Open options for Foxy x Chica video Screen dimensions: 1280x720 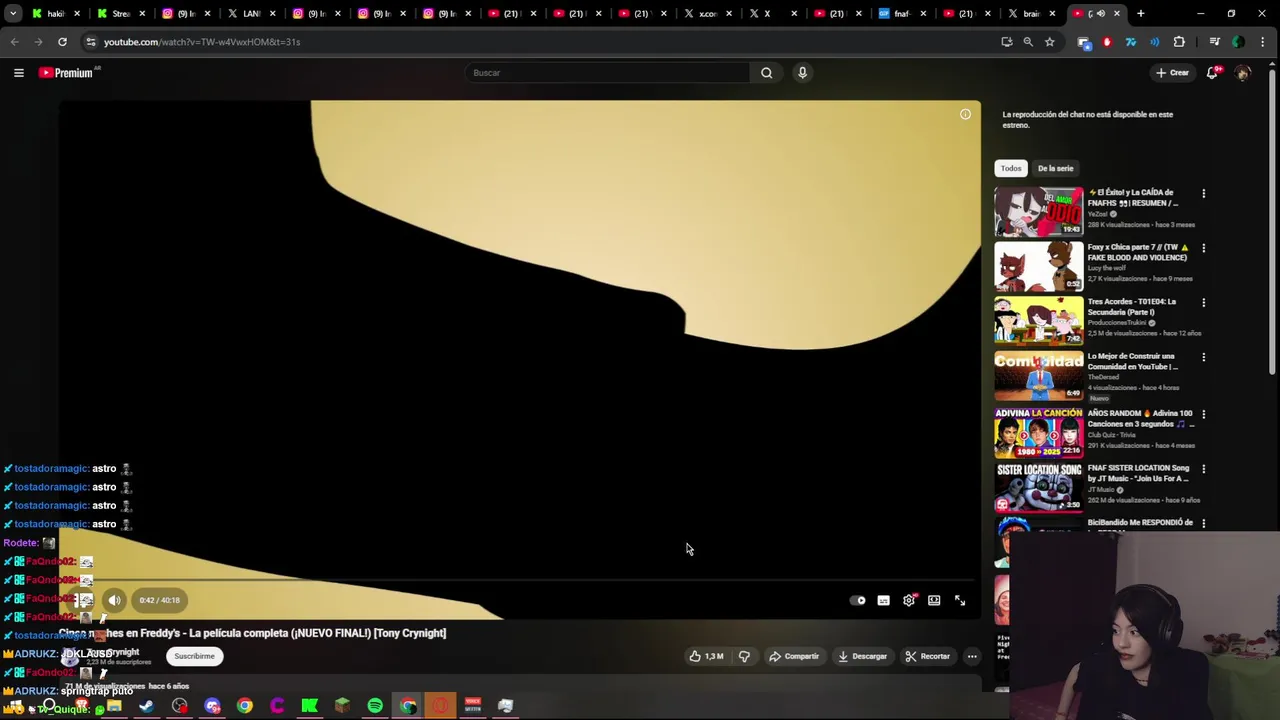click(x=1203, y=248)
